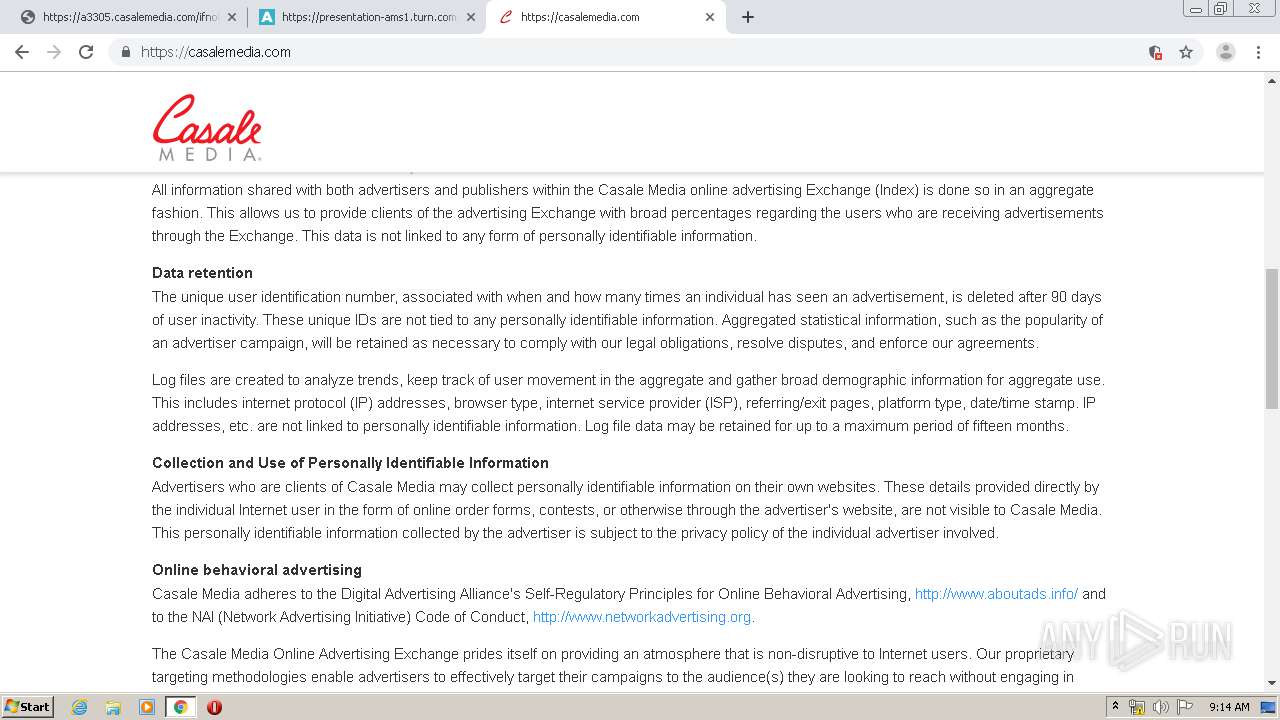
Task: Close the a3305.casalemedia.com tab
Action: pos(232,17)
